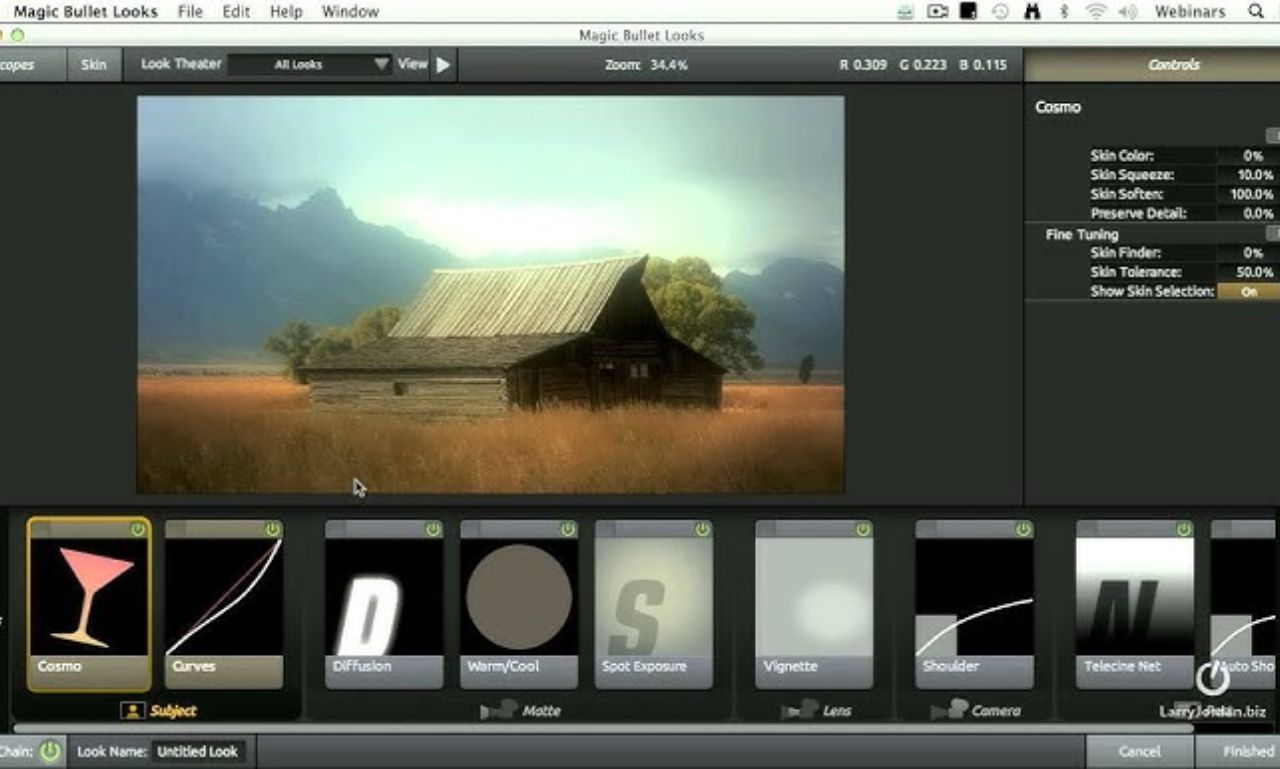Click the barn preview image
The width and height of the screenshot is (1280, 769).
pos(490,295)
